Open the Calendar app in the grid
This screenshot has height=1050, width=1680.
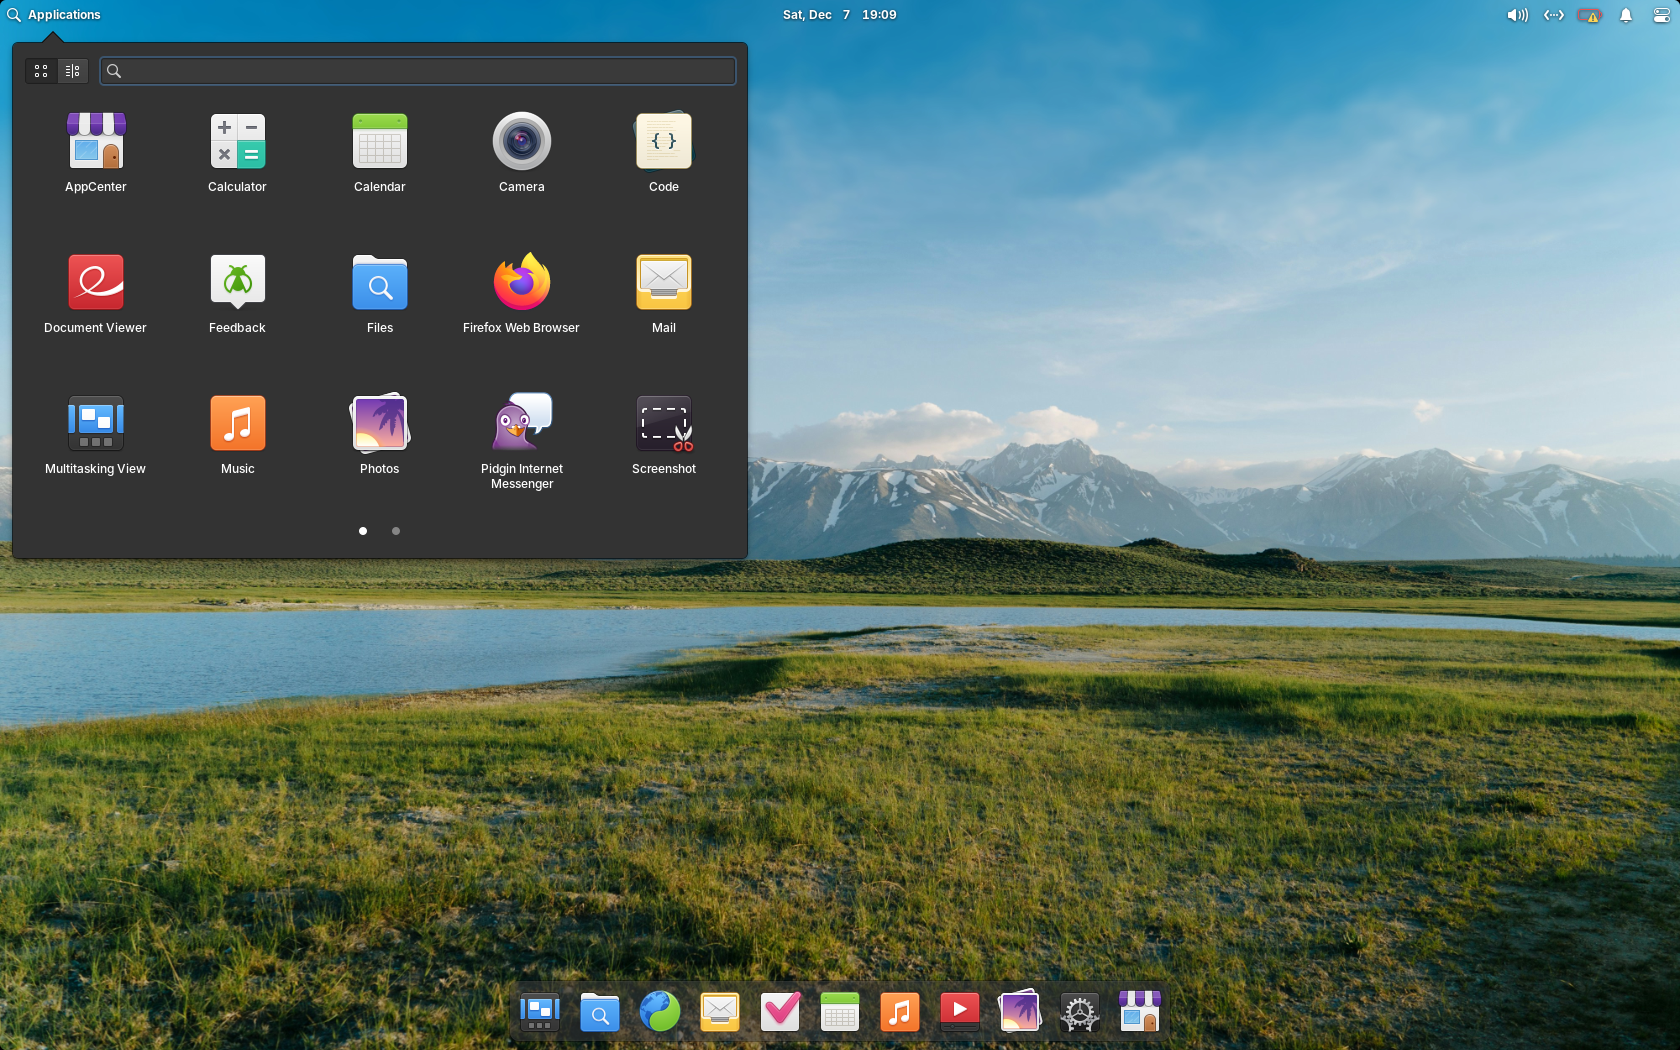379,152
